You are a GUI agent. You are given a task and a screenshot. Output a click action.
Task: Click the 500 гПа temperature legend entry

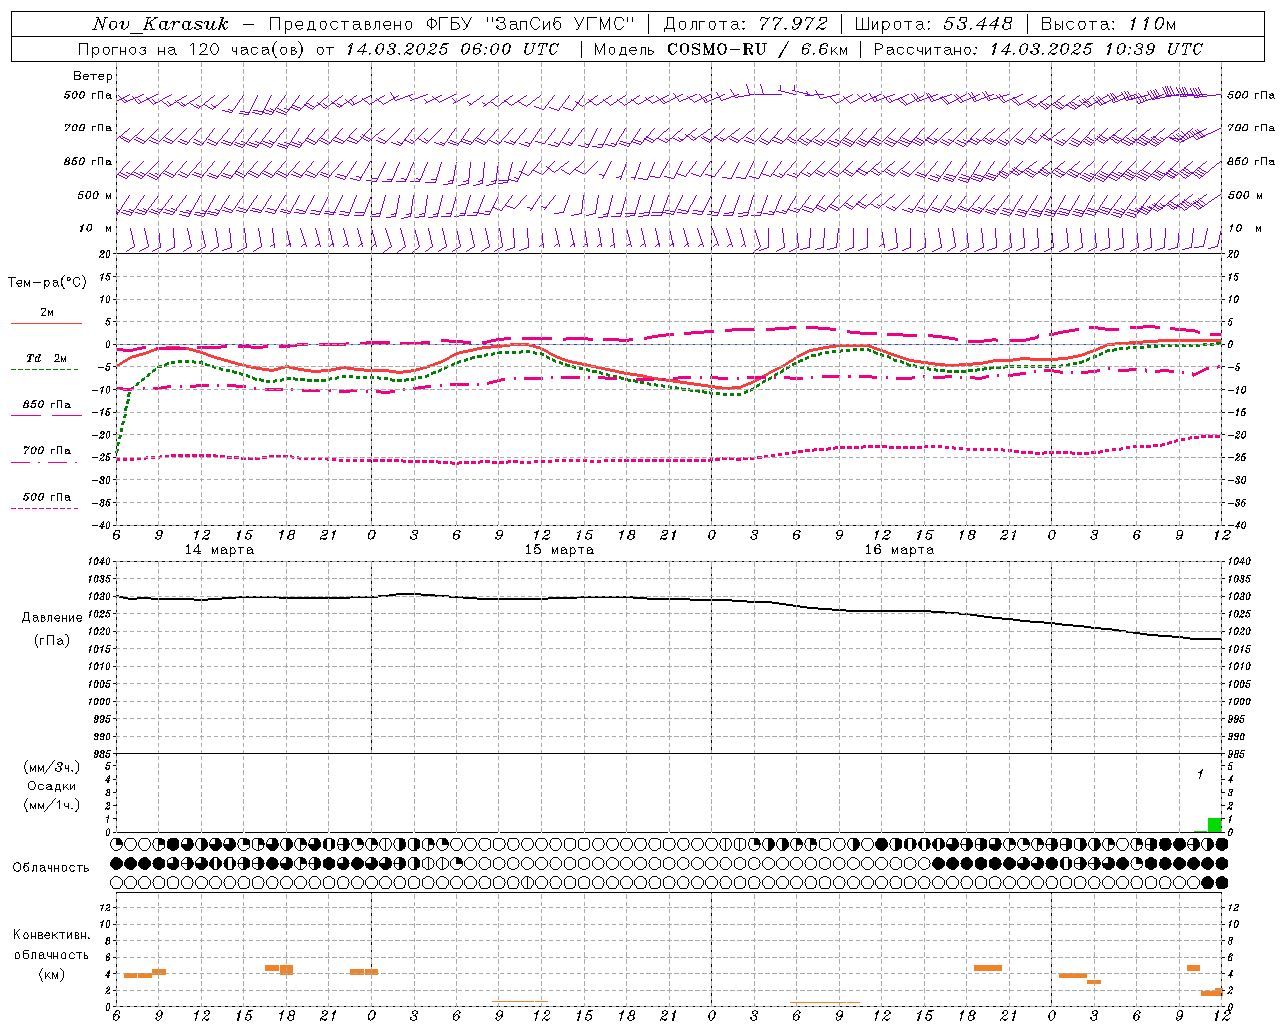[x=47, y=497]
